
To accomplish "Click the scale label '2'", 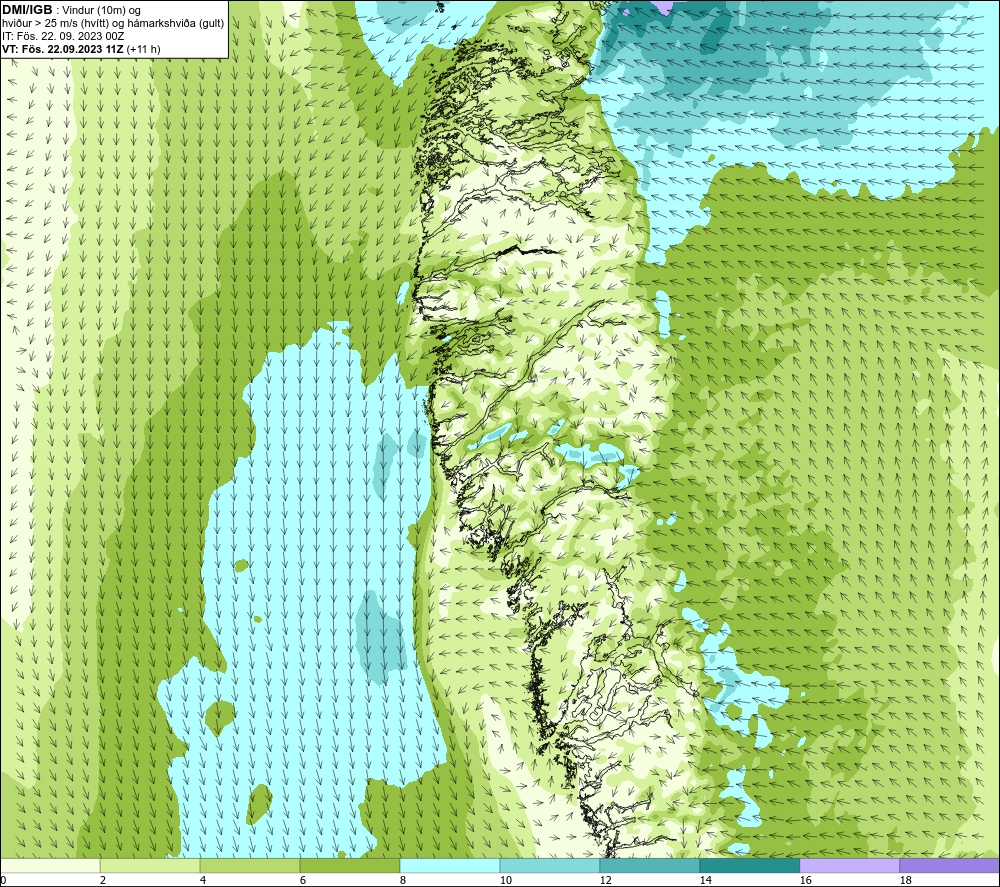I will point(103,880).
